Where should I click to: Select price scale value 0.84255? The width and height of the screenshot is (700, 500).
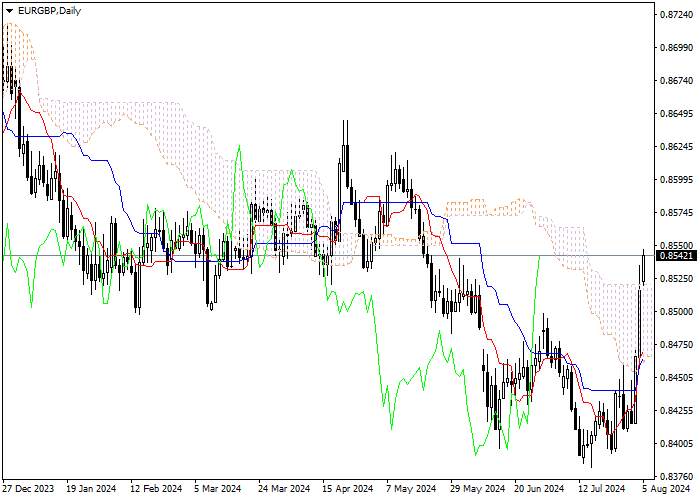(x=676, y=410)
